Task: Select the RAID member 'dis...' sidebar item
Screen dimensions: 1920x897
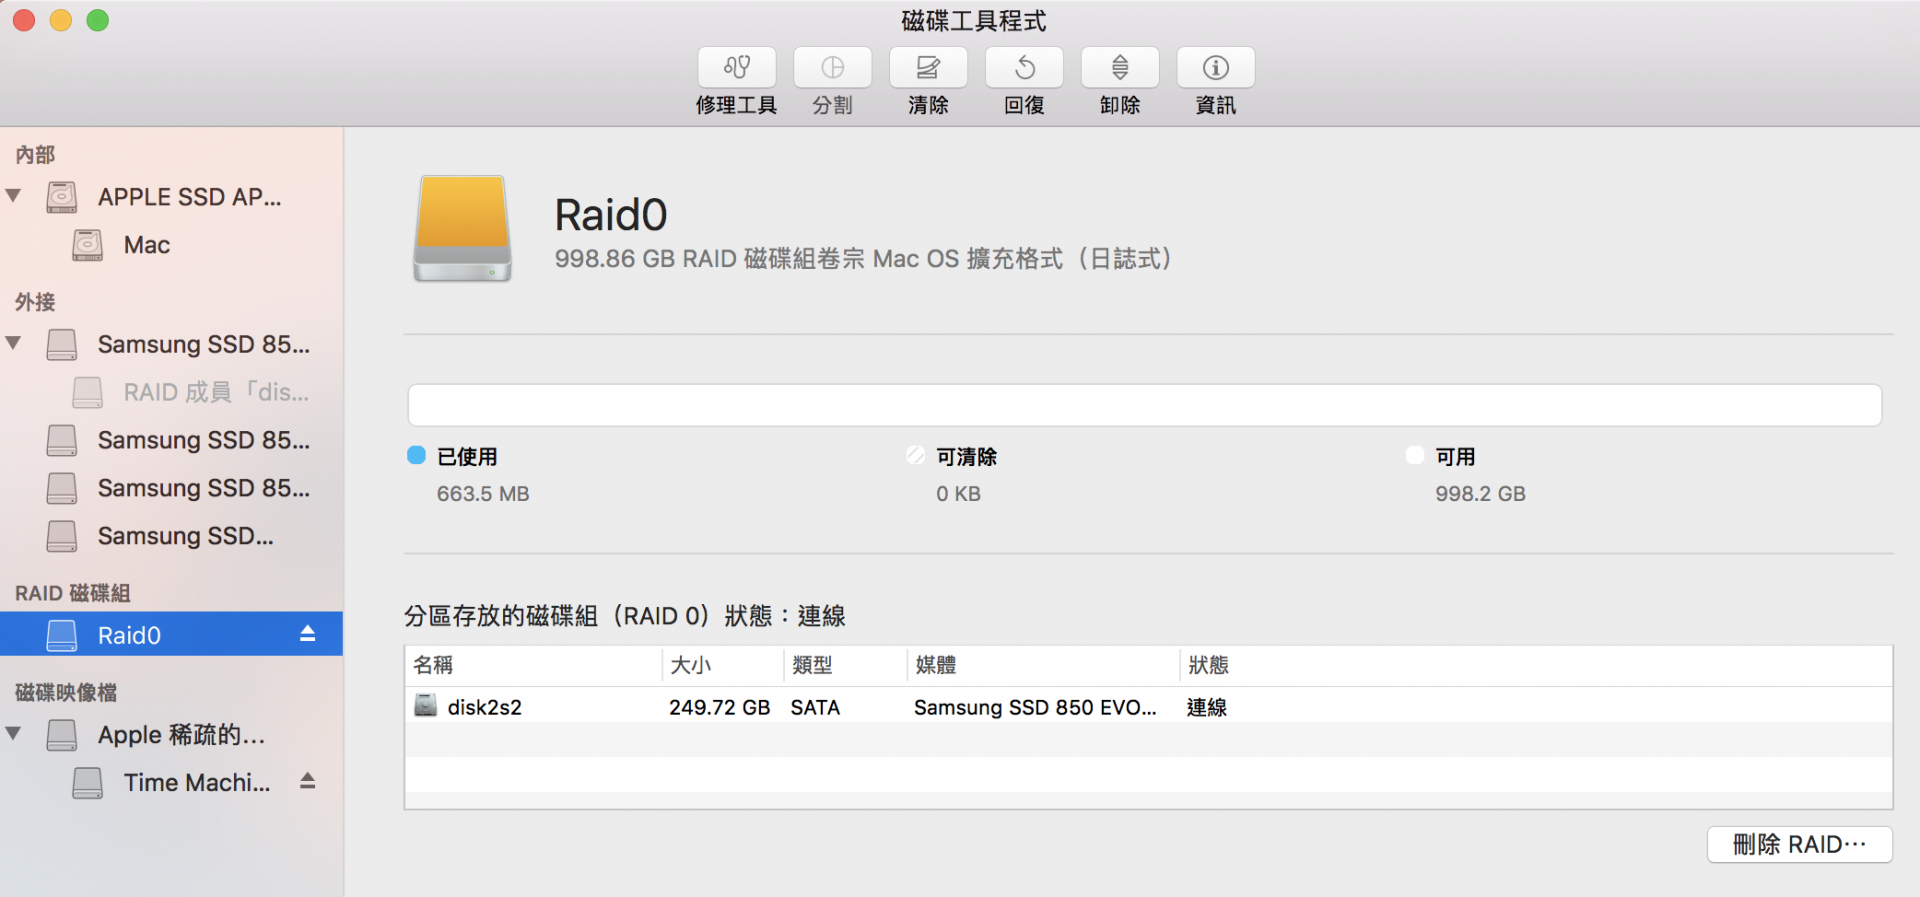Action: 215,392
